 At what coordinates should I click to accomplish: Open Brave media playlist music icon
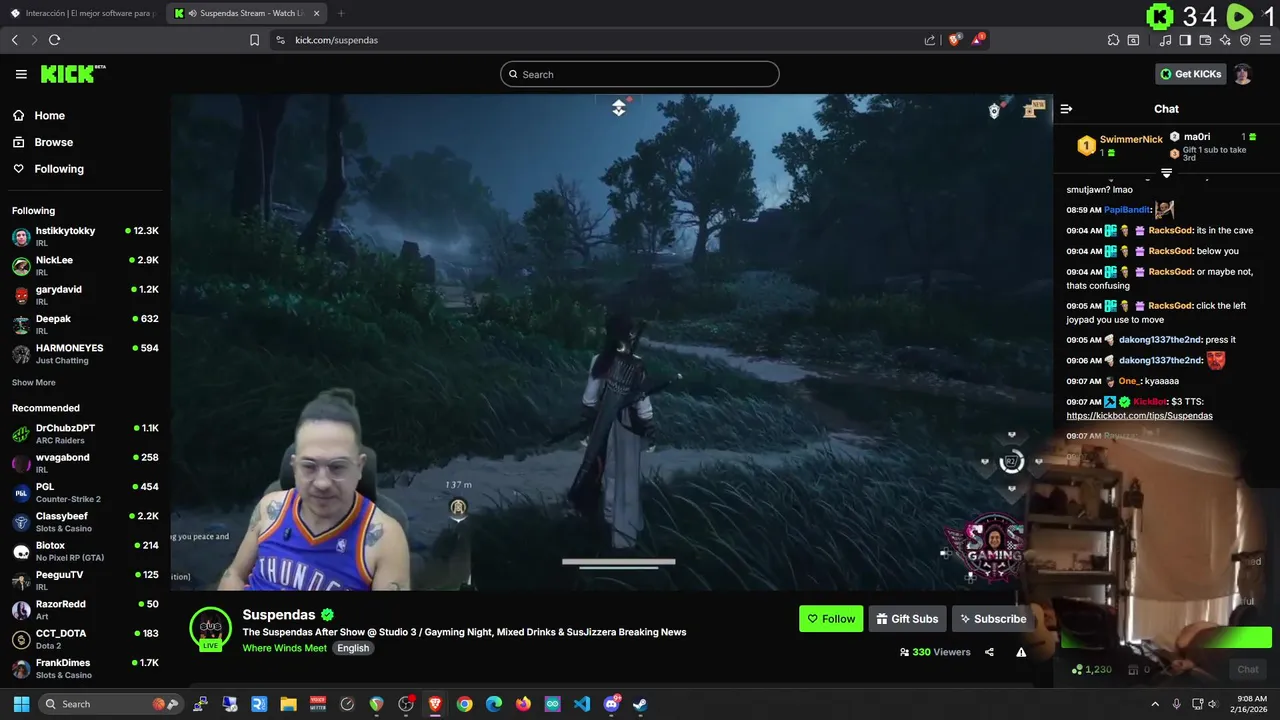1165,40
